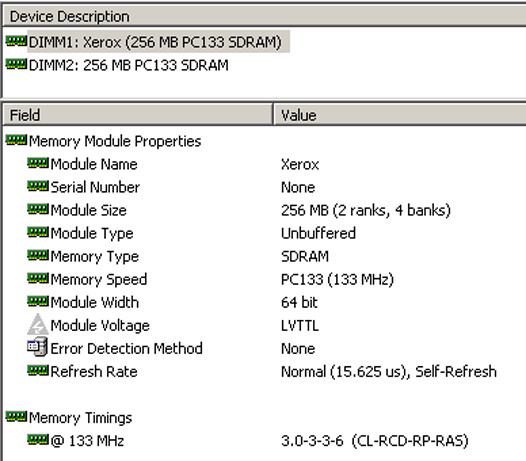Select the Module Type Unbuffered value
The height and width of the screenshot is (461, 526).
[318, 233]
